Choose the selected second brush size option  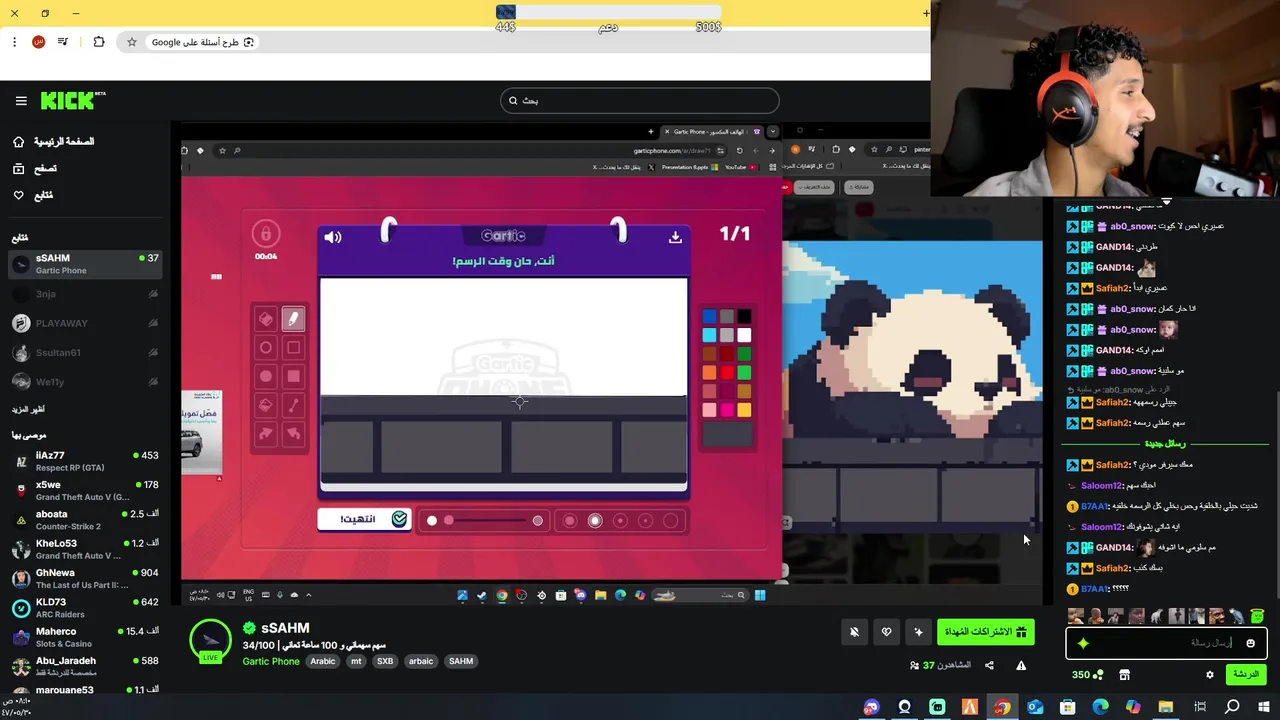[595, 520]
